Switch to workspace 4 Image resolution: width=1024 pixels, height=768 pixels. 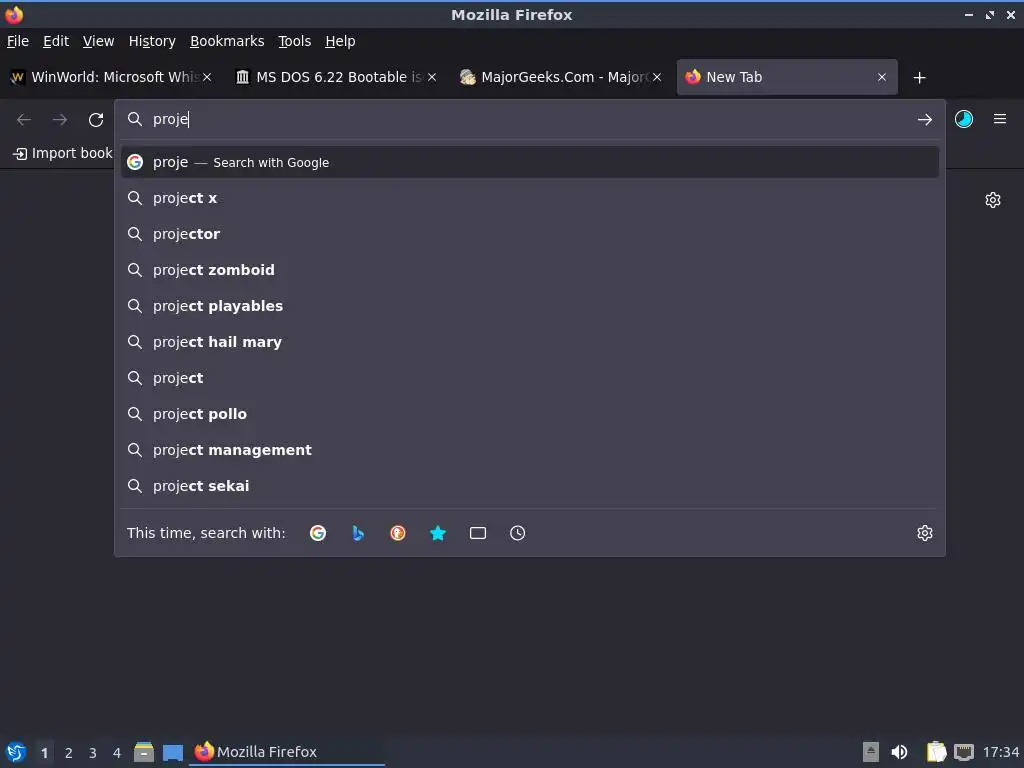[x=117, y=753]
